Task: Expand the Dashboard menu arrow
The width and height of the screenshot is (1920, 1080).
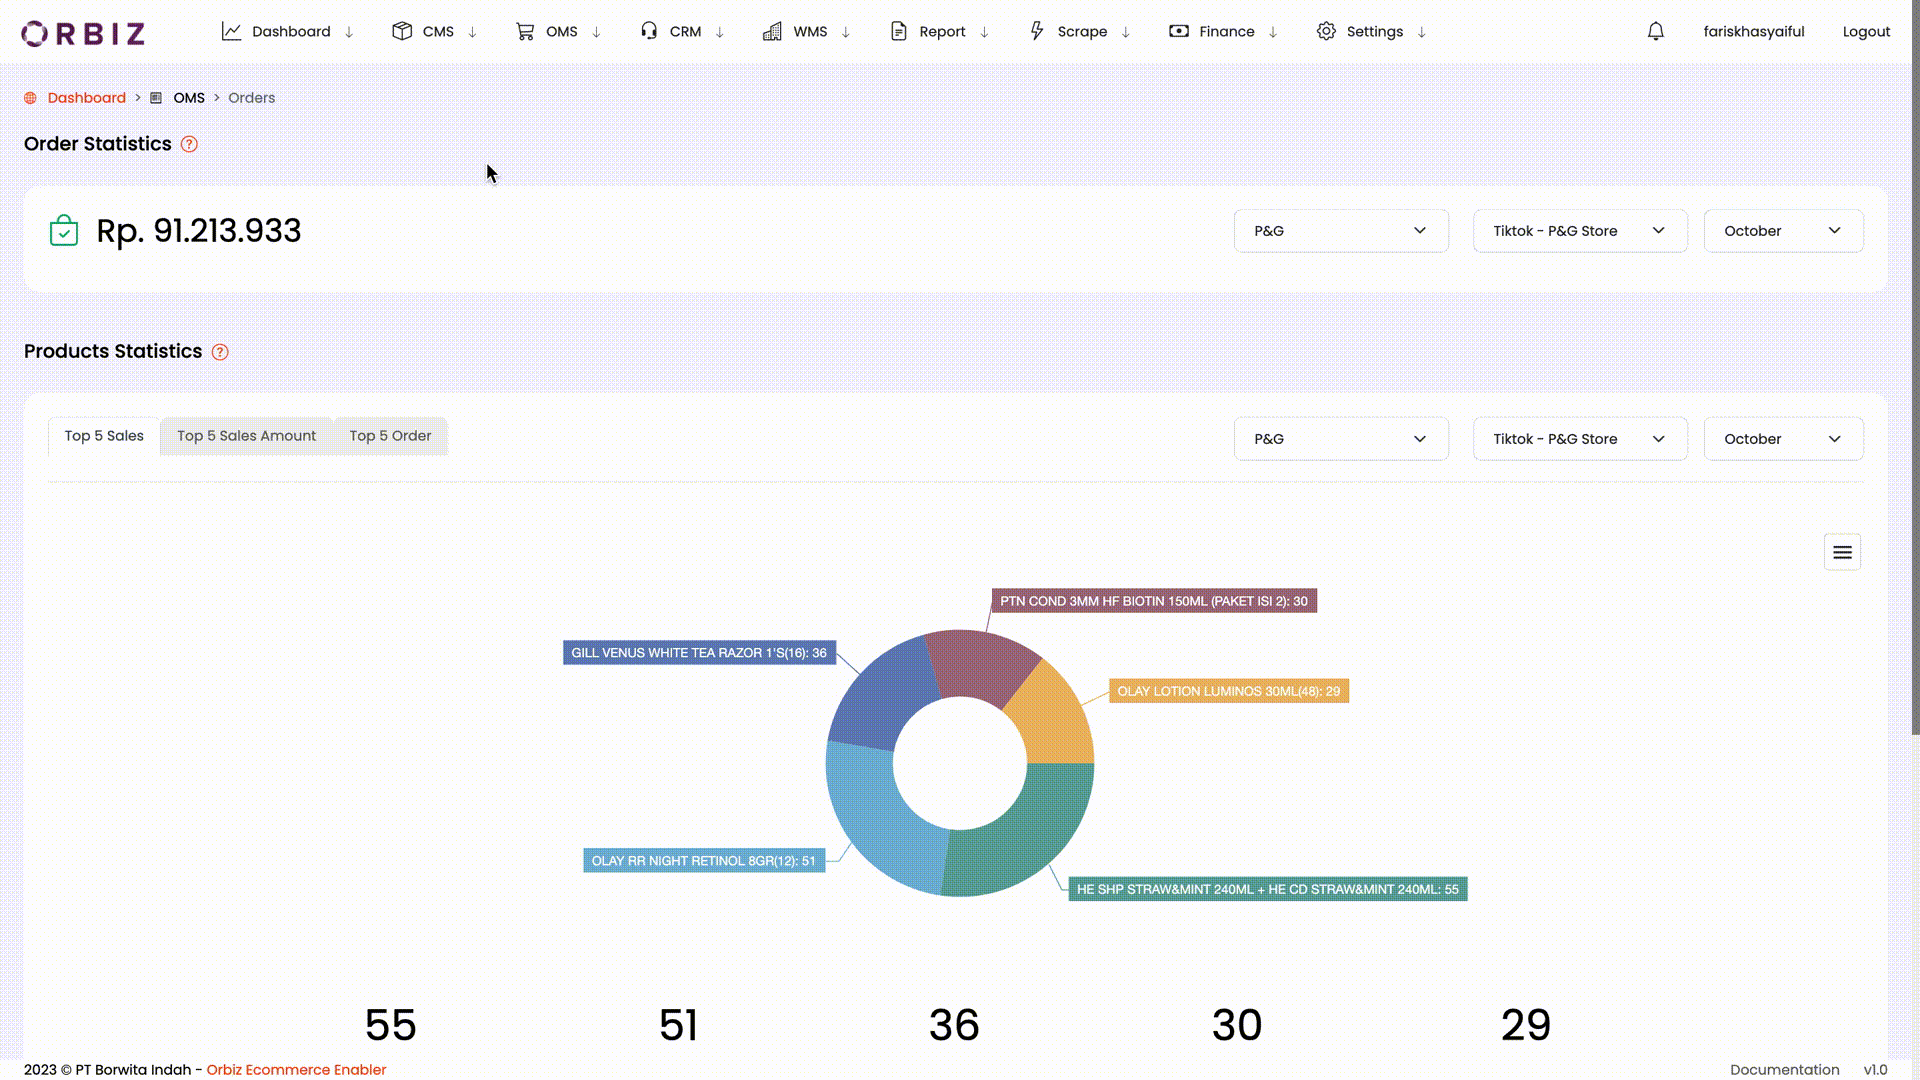Action: point(349,32)
